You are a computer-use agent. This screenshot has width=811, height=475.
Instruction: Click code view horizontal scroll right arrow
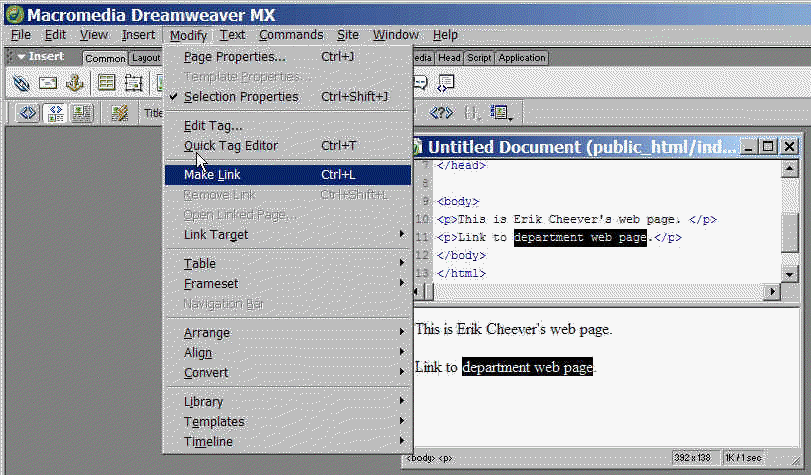point(772,292)
